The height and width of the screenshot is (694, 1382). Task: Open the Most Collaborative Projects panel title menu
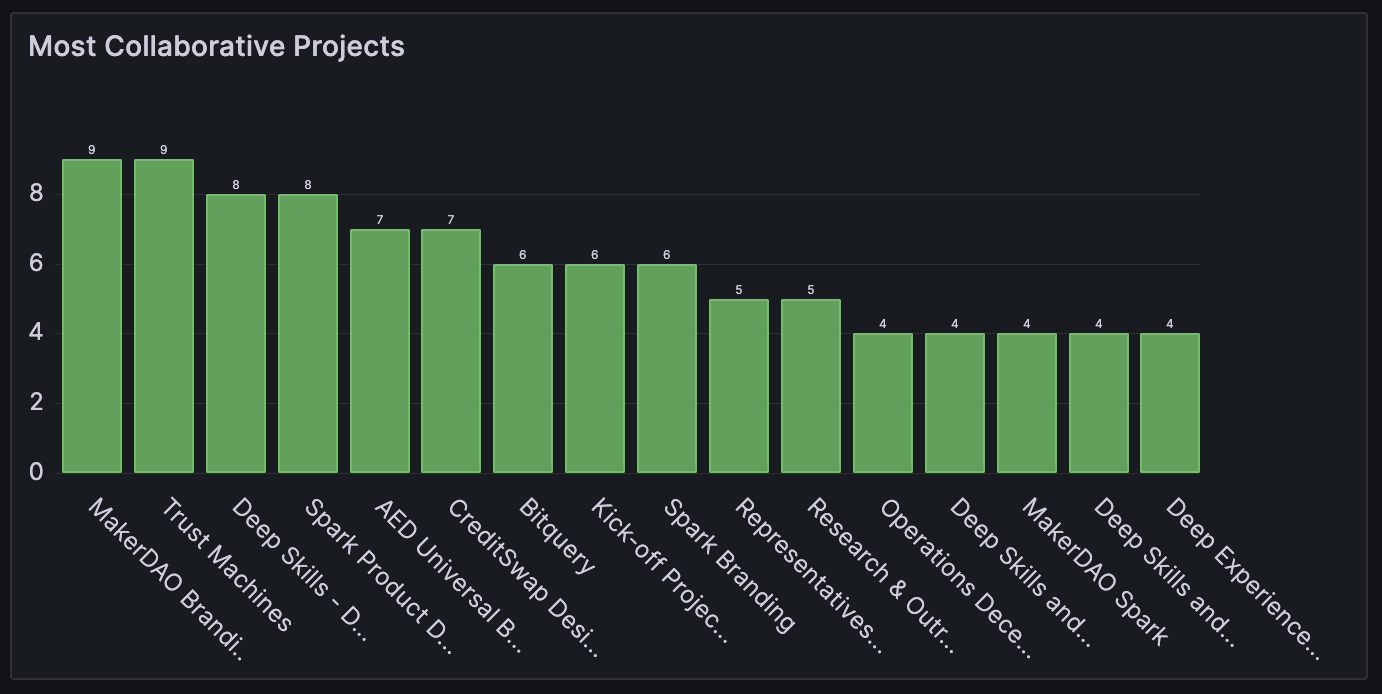(217, 46)
